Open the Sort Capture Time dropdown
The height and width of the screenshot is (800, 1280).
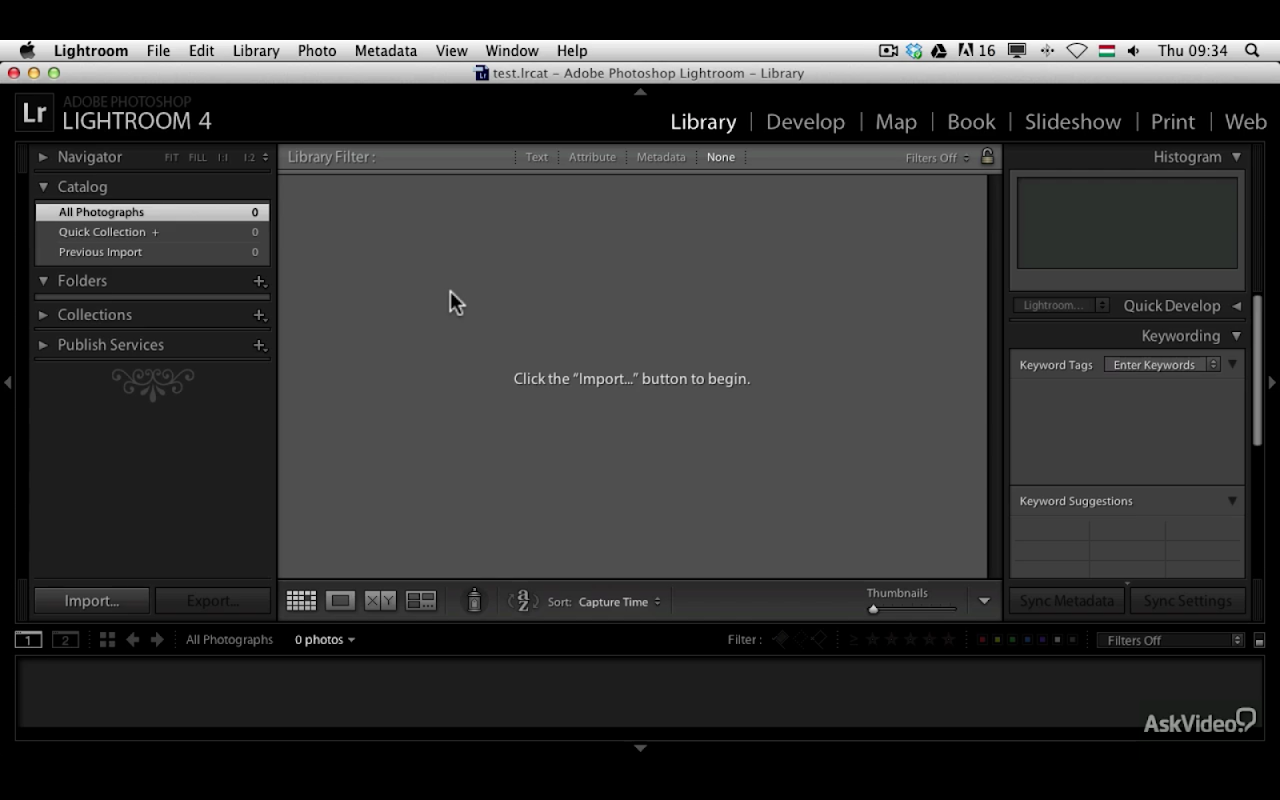click(619, 602)
